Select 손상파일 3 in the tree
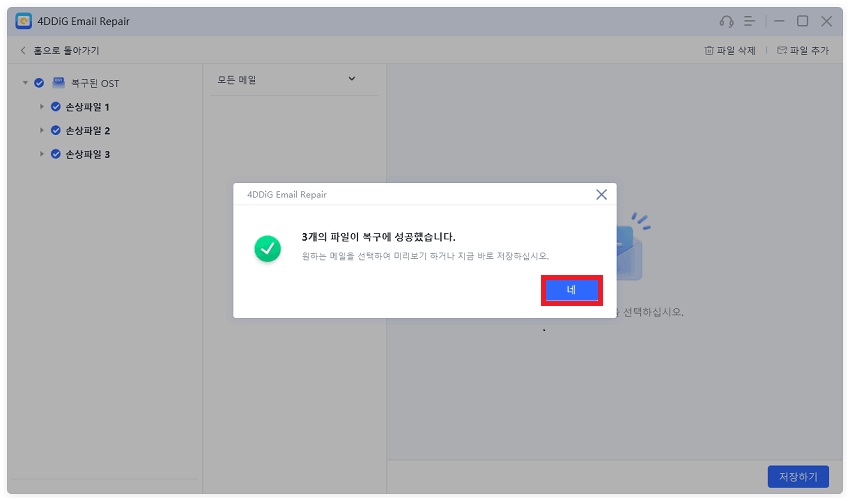This screenshot has height=501, width=850. 87,155
